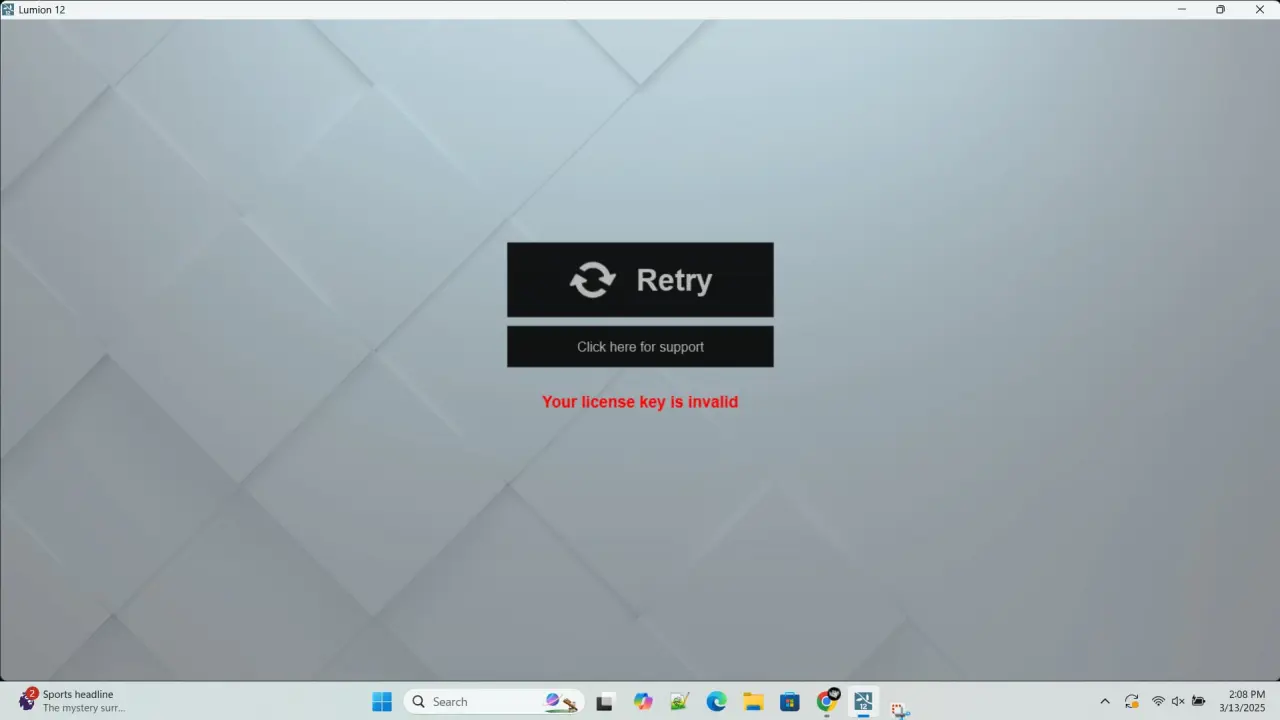Open File Explorer from the taskbar
1280x720 pixels.
point(753,702)
